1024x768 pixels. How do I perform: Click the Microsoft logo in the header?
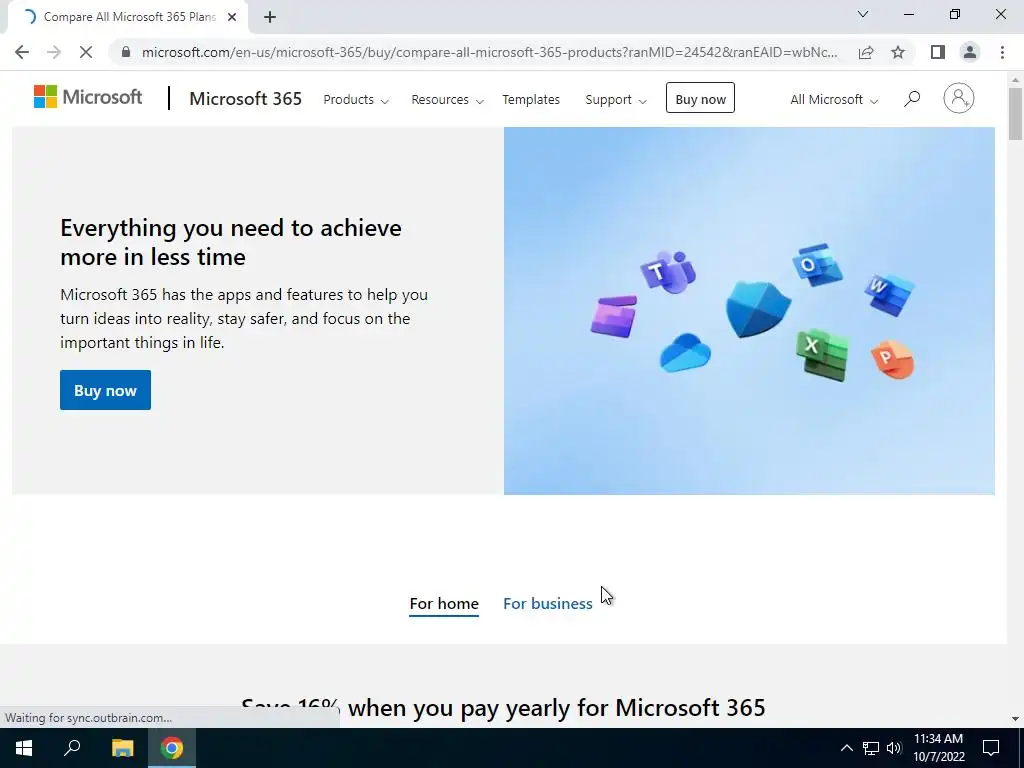88,97
